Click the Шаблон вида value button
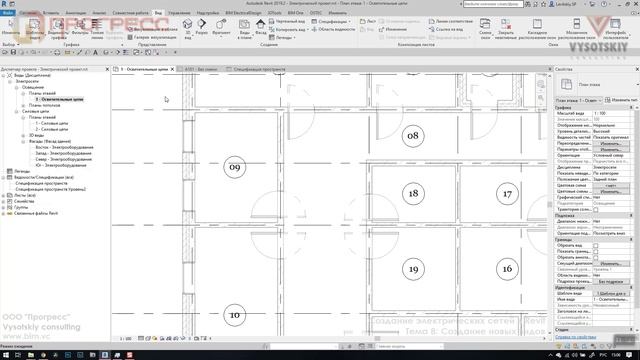The image size is (640, 360). (x=611, y=293)
